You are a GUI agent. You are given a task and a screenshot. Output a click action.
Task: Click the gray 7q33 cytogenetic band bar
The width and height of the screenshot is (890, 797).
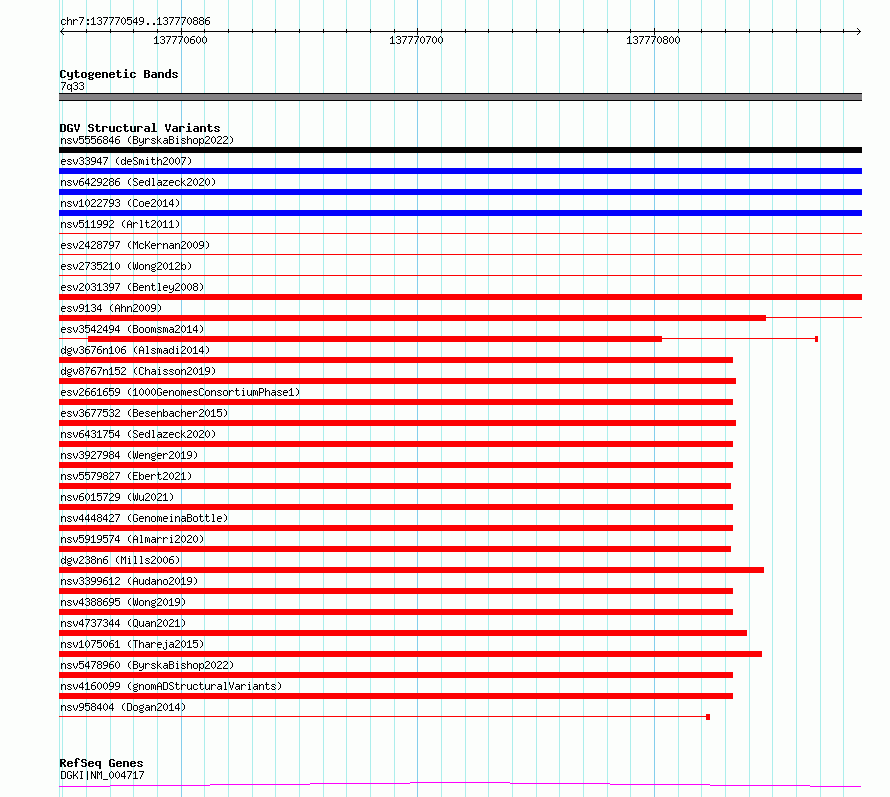(x=460, y=97)
